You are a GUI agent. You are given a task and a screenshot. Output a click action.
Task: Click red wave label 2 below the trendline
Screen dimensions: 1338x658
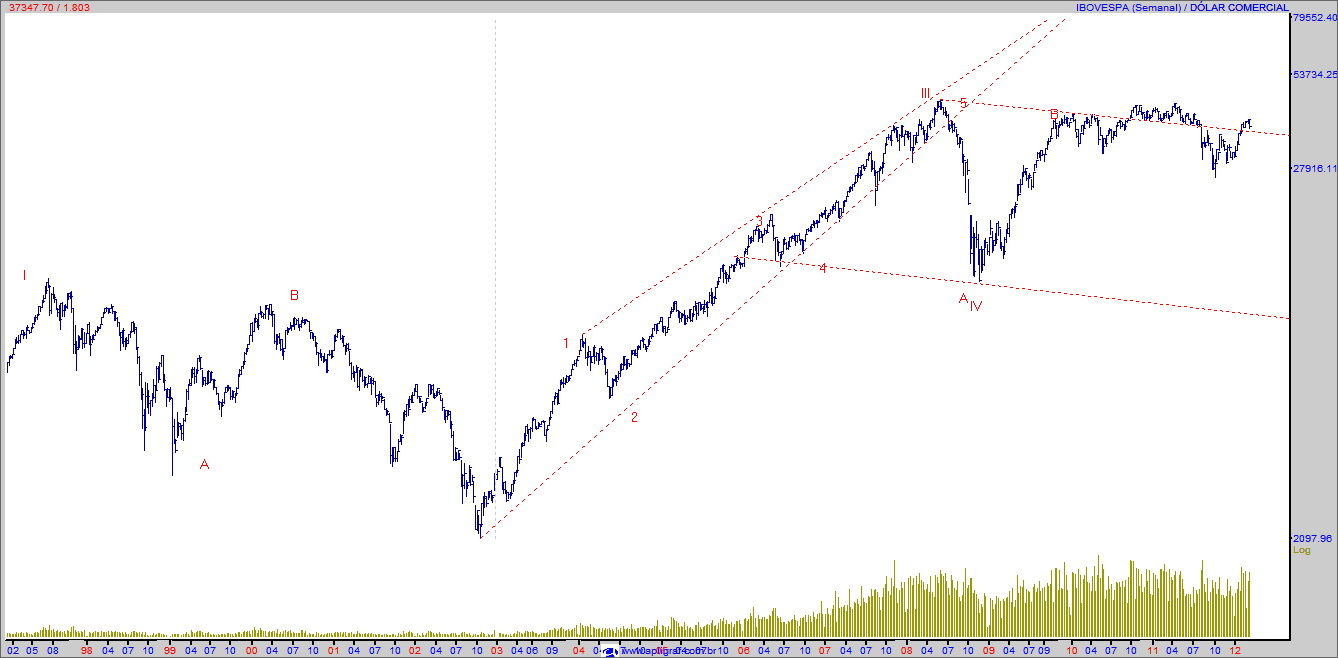[x=634, y=417]
